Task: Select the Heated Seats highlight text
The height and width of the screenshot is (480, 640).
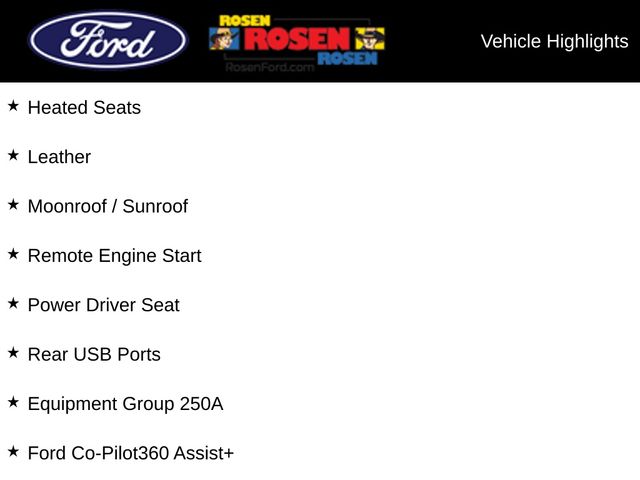Action: 84,107
